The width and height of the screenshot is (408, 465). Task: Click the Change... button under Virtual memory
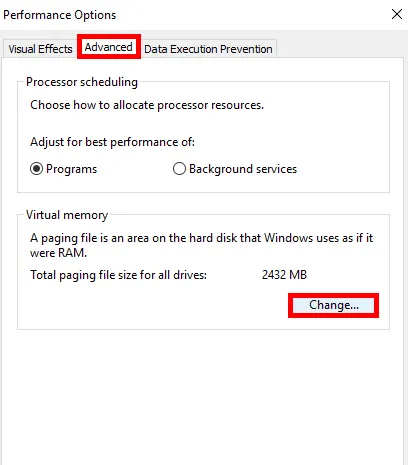pyautogui.click(x=333, y=305)
